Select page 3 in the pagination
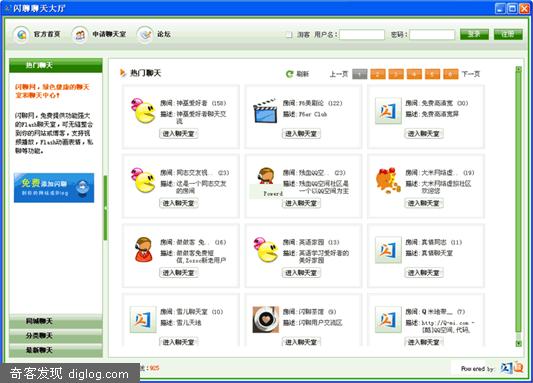Image resolution: width=533 pixels, height=383 pixels. coord(396,74)
